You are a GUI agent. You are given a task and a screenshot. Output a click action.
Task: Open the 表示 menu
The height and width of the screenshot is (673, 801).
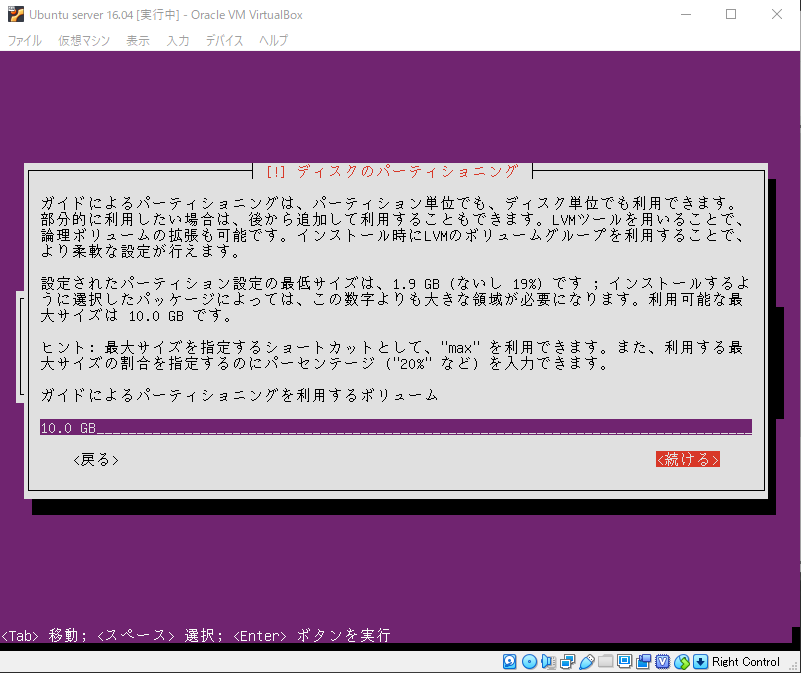pos(140,41)
